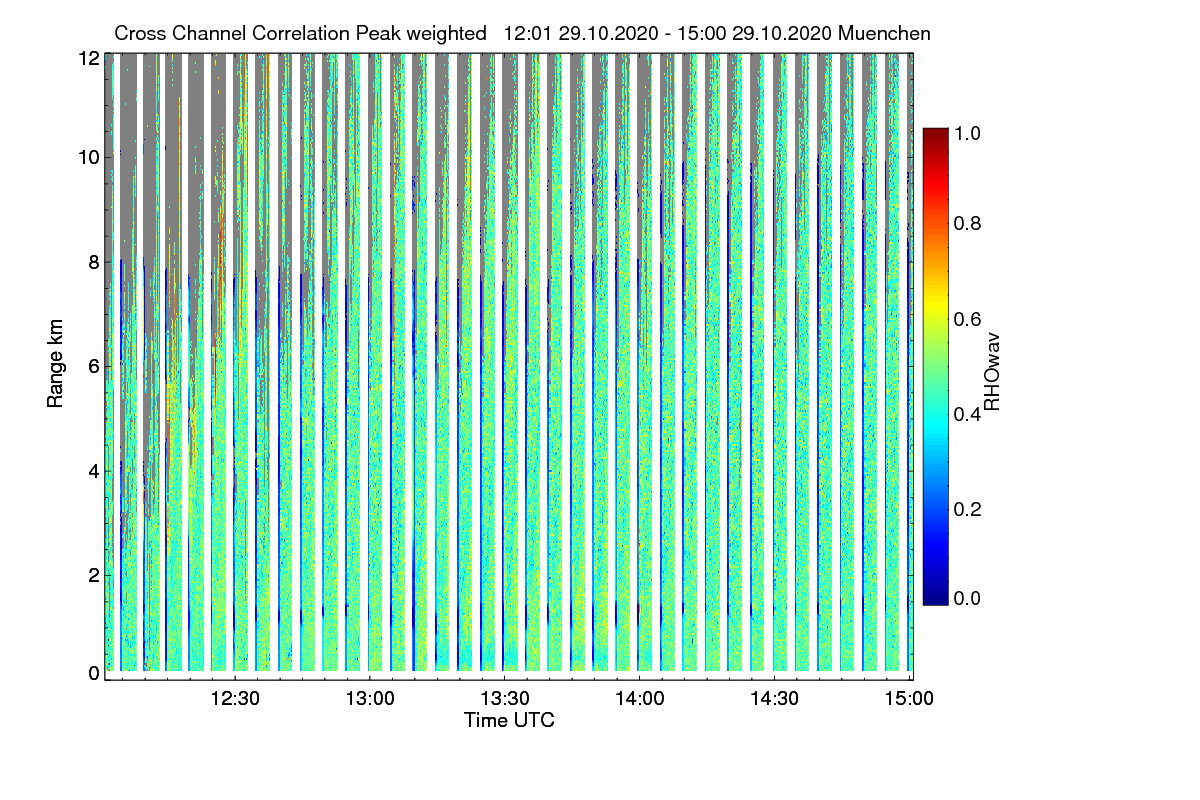Viewport: 1200px width, 800px height.
Task: Click the RHOwav color scale bar
Action: 935,366
